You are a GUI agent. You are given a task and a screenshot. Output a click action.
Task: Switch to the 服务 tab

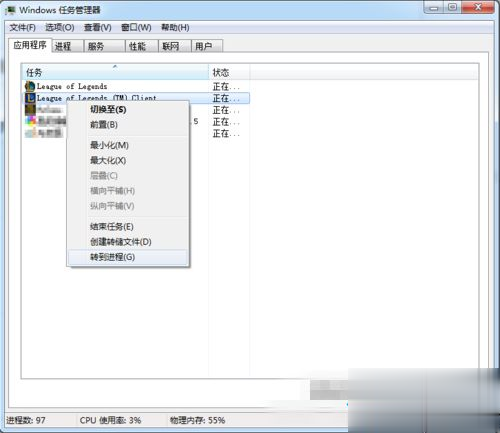(x=104, y=46)
